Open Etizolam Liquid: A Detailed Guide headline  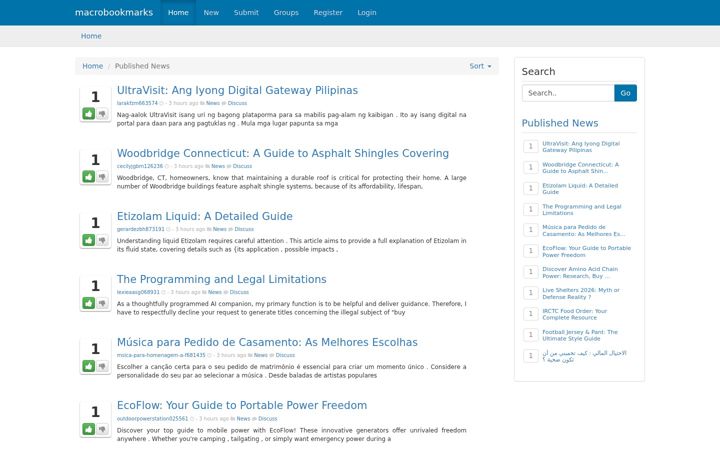click(x=204, y=216)
